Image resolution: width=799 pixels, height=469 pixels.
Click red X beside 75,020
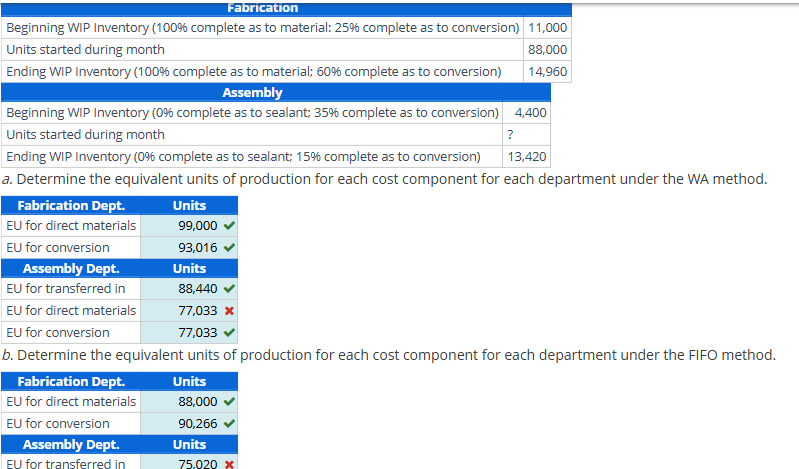tap(229, 464)
